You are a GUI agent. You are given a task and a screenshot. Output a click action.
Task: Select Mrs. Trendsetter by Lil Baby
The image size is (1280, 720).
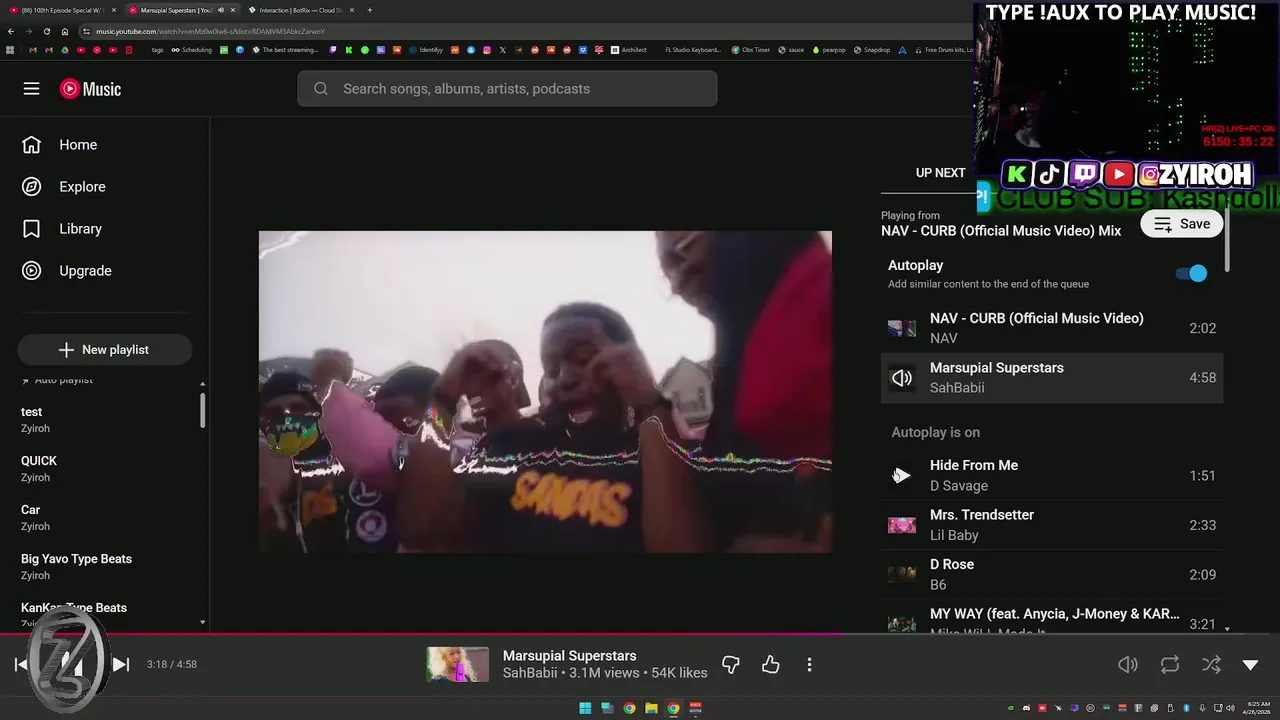pos(1052,525)
